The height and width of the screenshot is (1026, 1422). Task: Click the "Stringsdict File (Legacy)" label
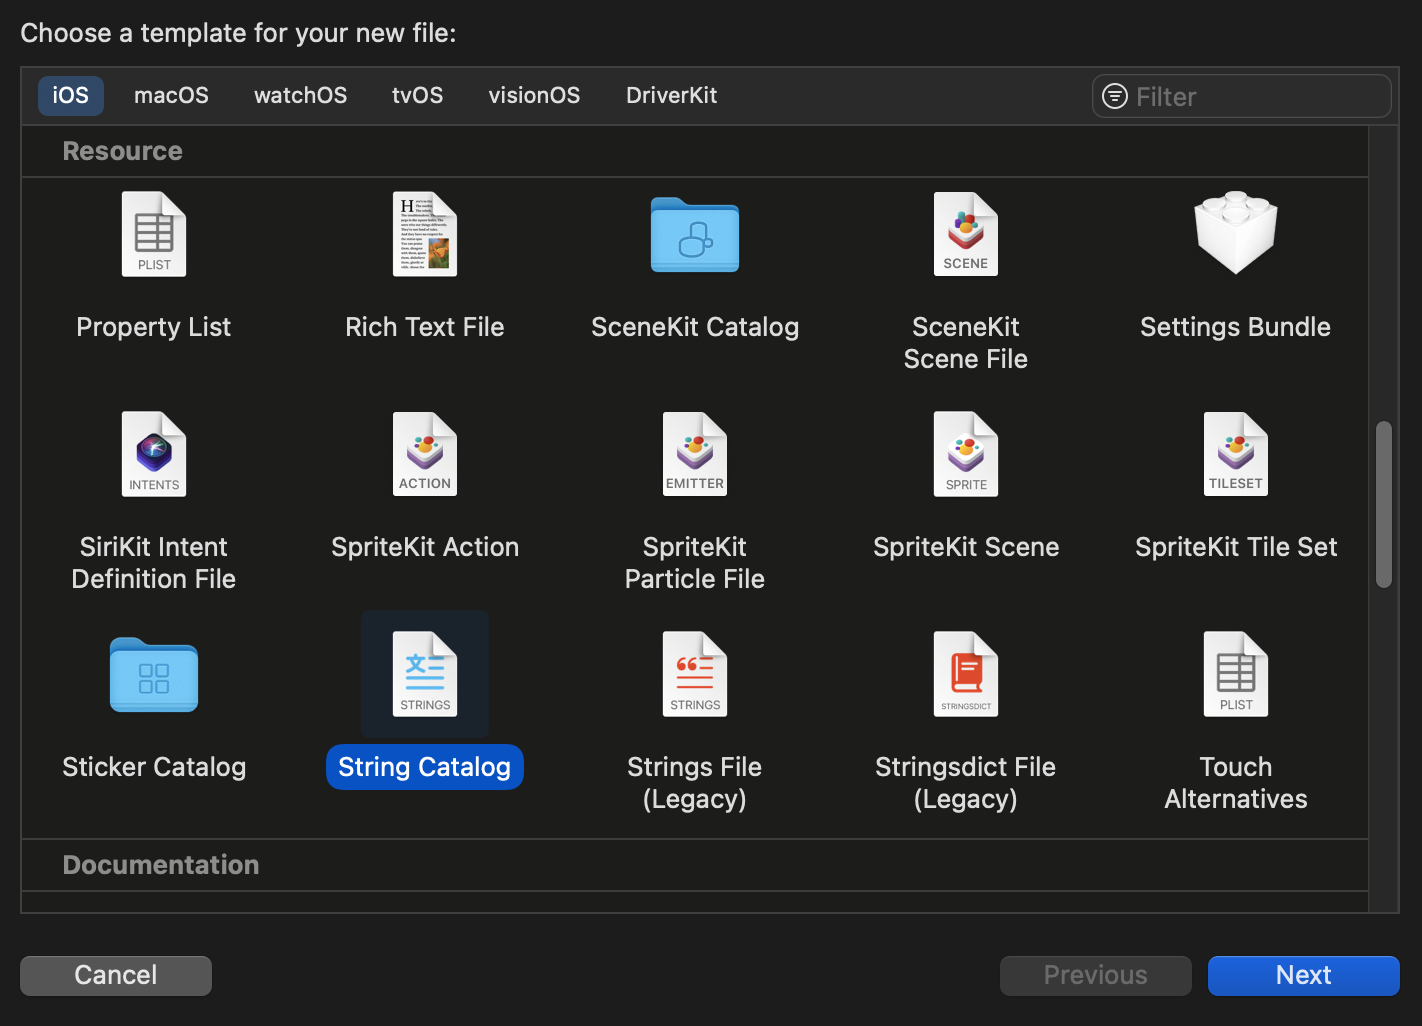click(966, 783)
